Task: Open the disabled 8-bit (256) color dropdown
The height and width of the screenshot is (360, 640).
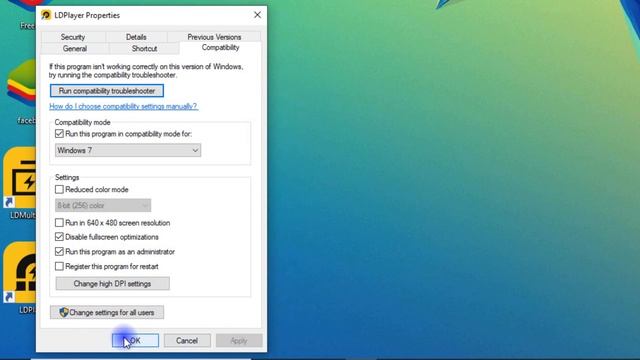Action: (103, 205)
